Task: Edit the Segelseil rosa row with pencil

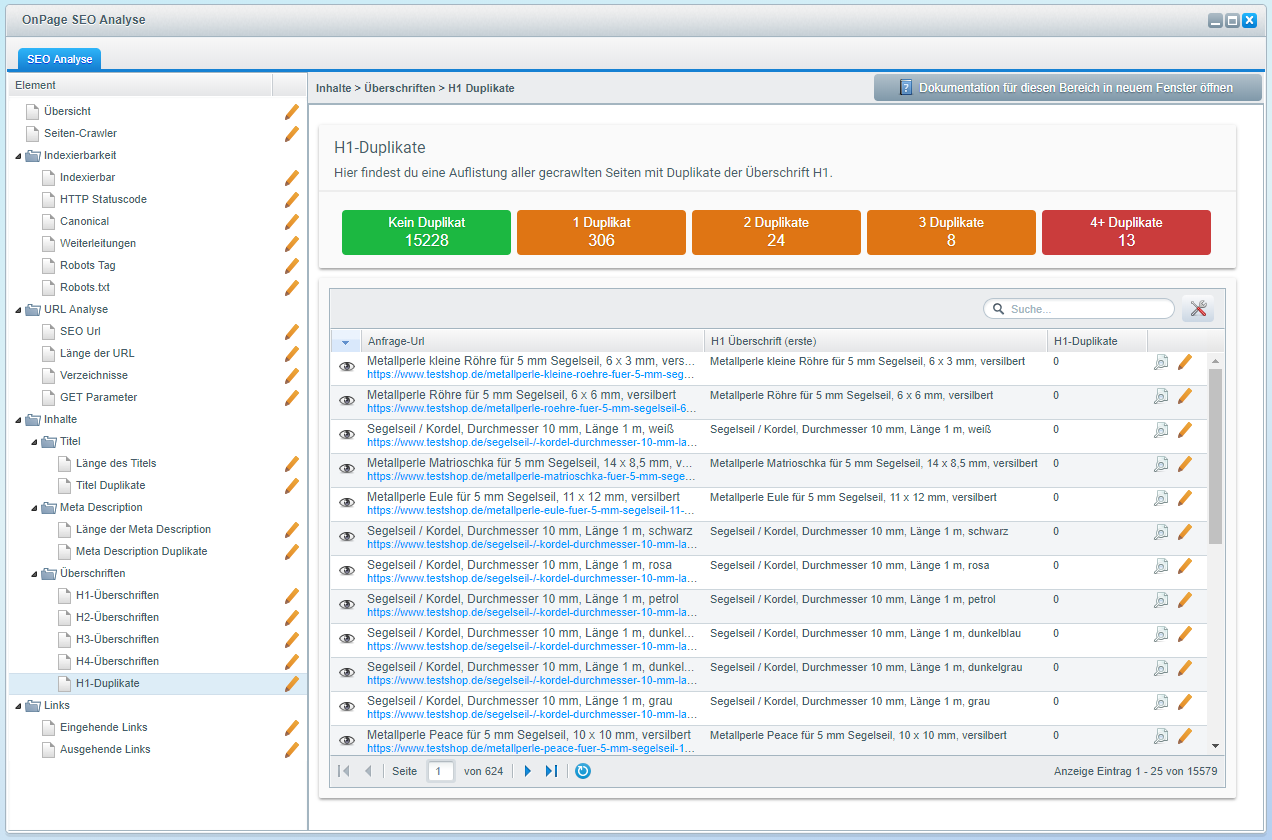Action: 1185,566
